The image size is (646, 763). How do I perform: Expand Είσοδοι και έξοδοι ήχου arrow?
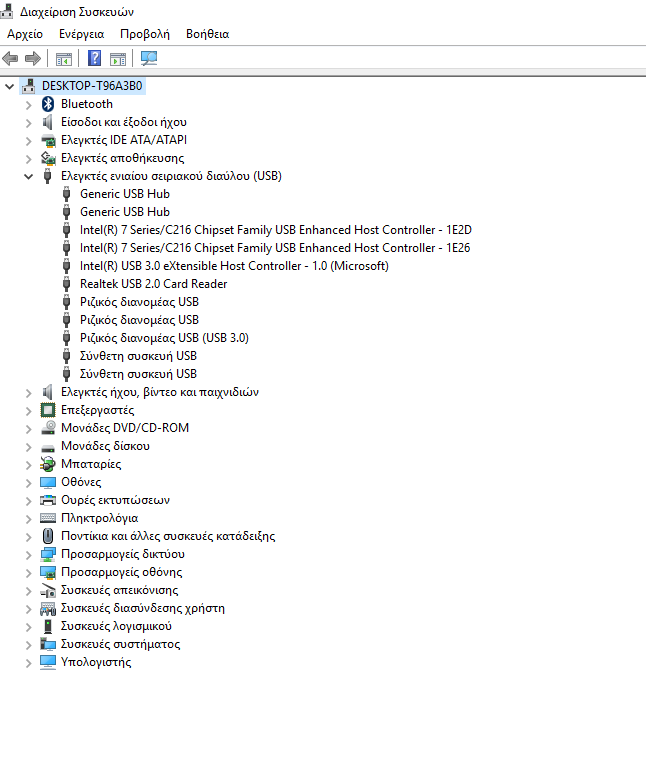29,123
